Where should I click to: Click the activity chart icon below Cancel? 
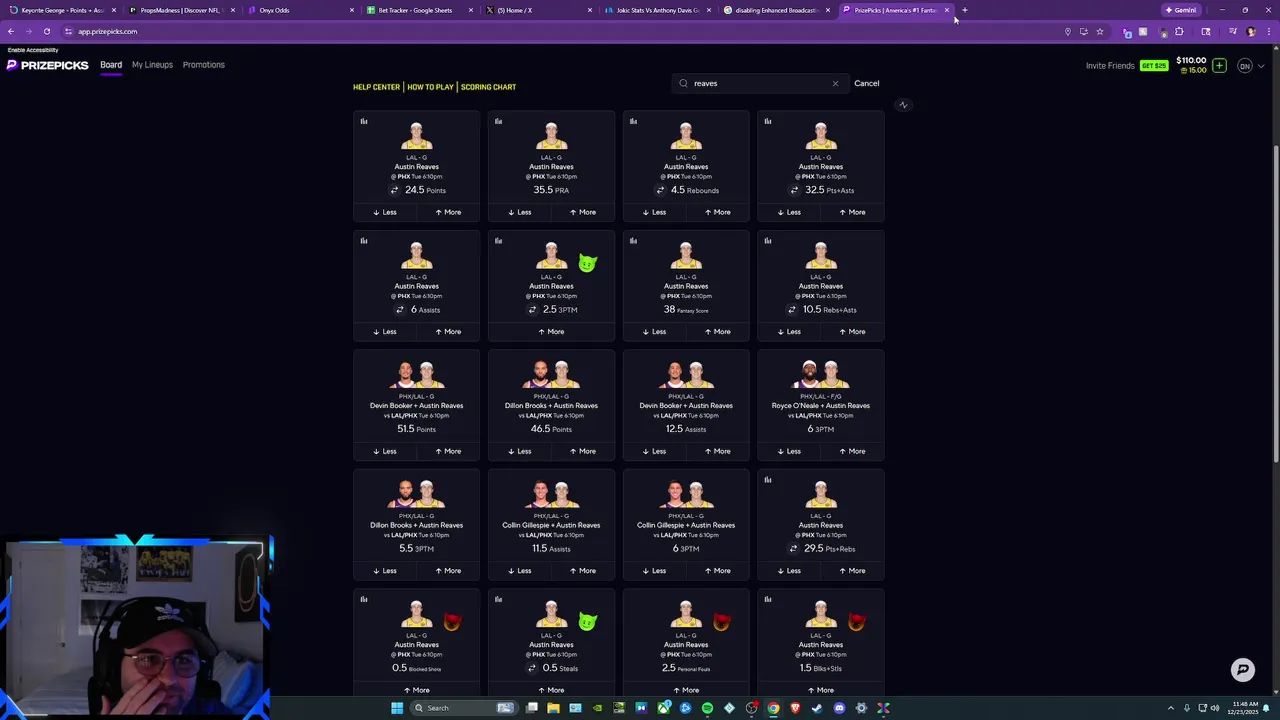tap(903, 105)
